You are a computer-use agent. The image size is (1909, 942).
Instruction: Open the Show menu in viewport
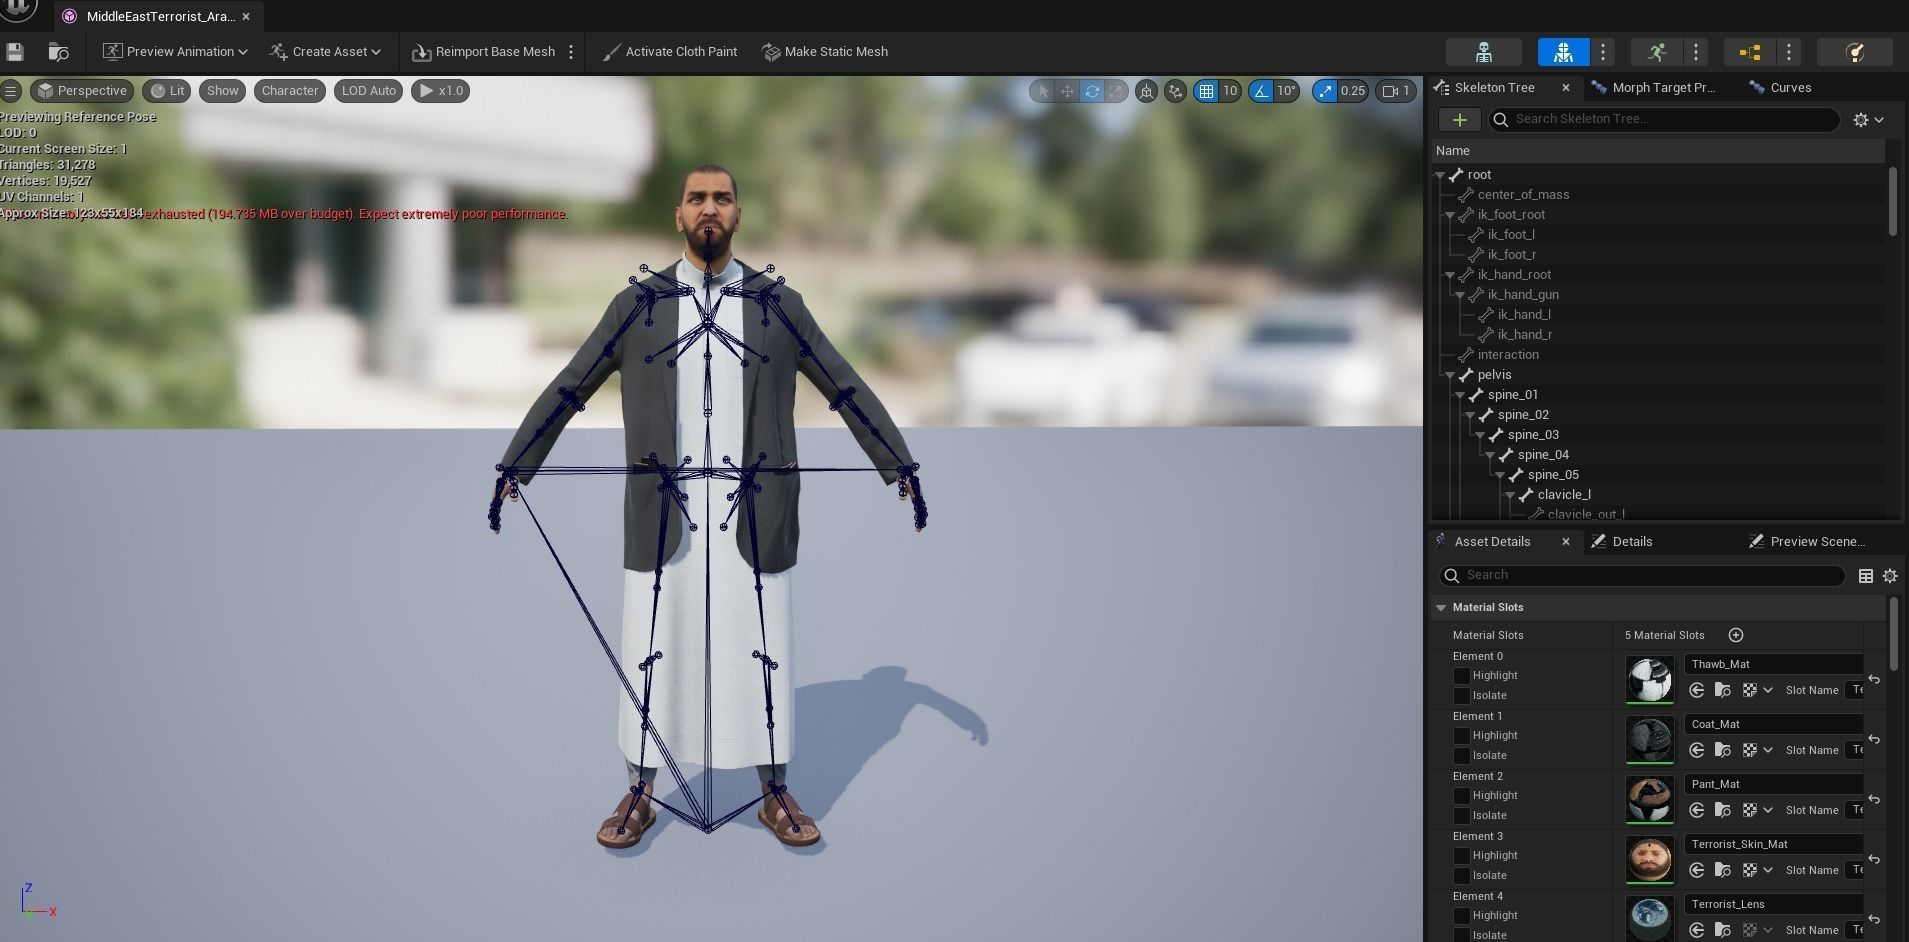(222, 91)
